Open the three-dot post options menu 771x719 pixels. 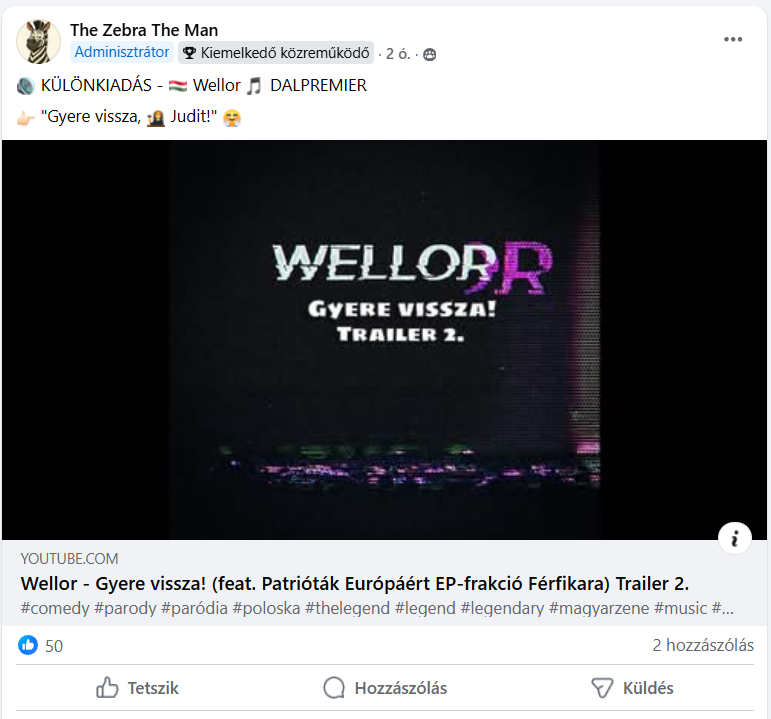click(x=733, y=39)
